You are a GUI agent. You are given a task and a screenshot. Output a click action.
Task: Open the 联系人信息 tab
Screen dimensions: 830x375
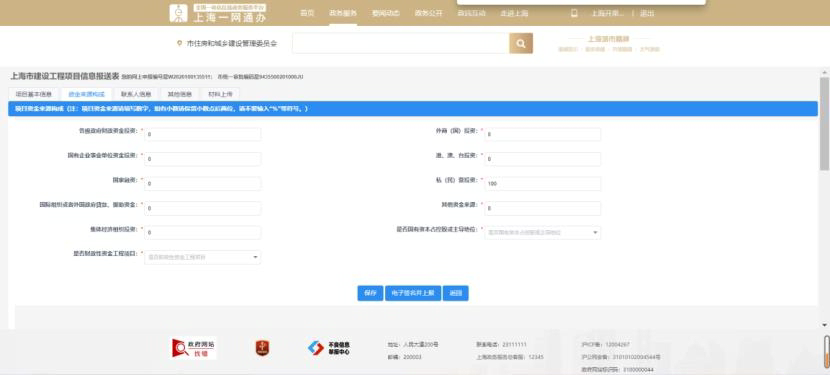pyautogui.click(x=136, y=94)
